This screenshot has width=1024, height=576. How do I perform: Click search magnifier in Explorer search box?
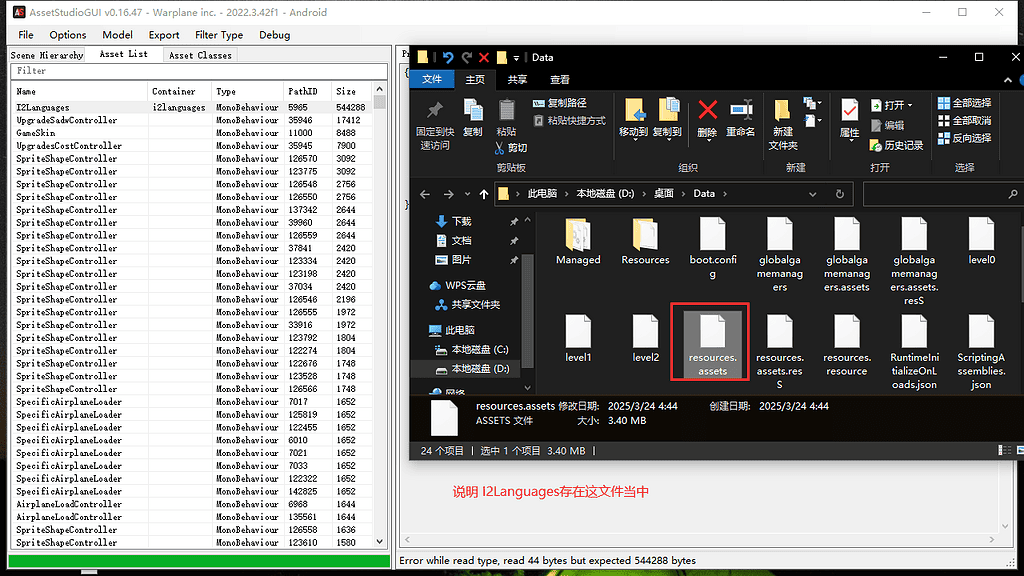[x=1013, y=194]
